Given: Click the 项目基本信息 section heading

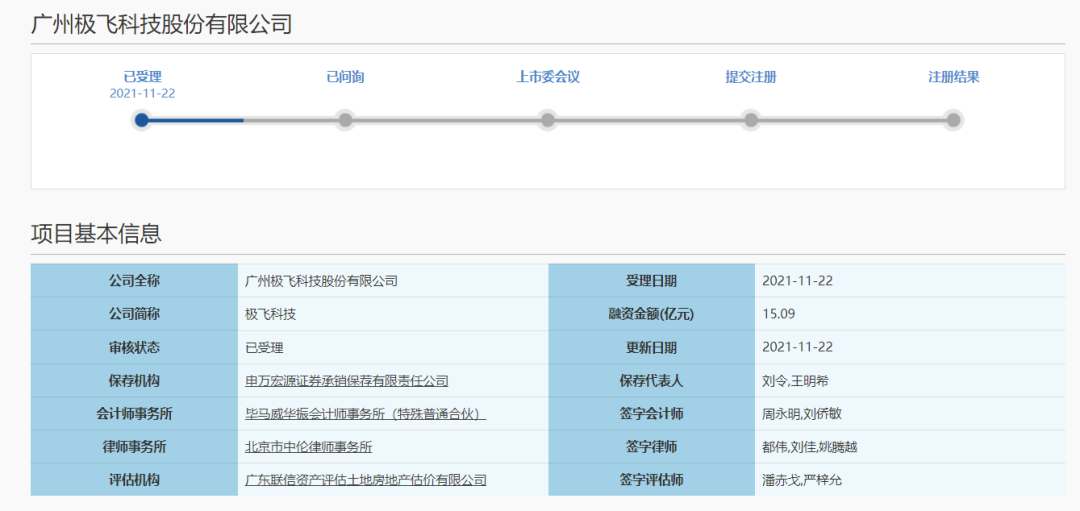Looking at the screenshot, I should click(96, 234).
